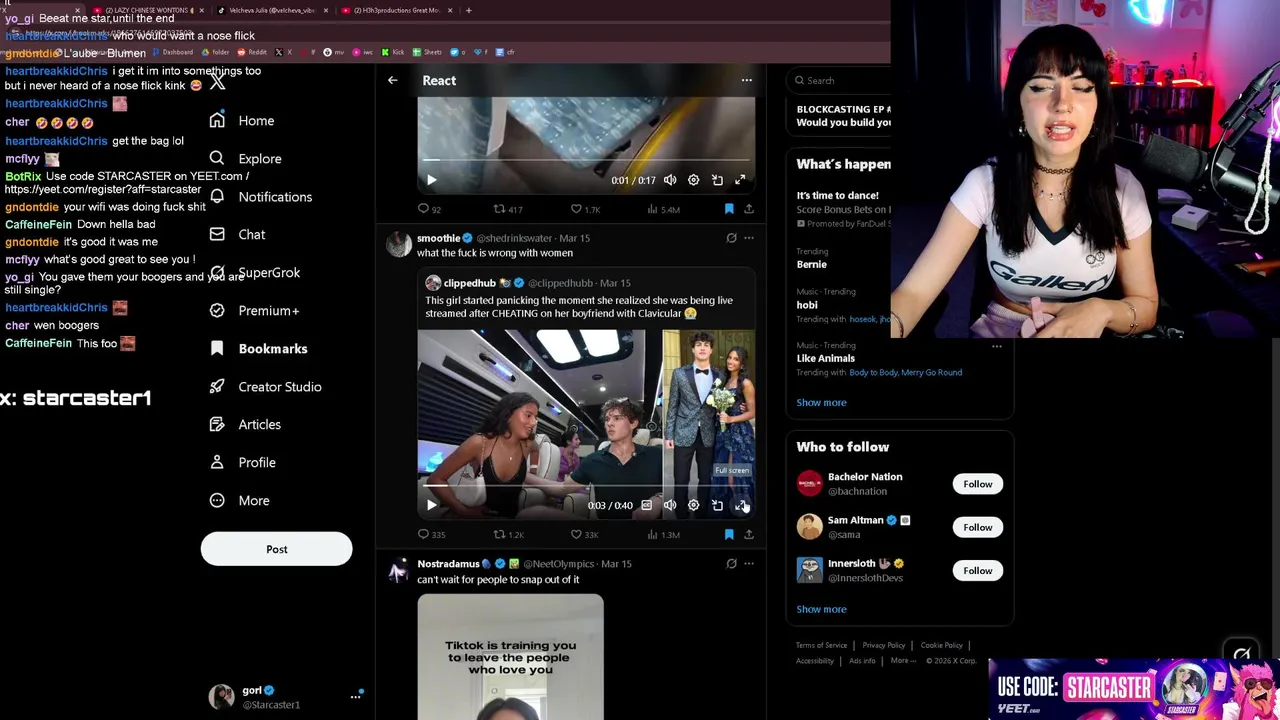The height and width of the screenshot is (720, 1280).
Task: Open Grok icon on Nostradamus's post
Action: click(x=731, y=564)
